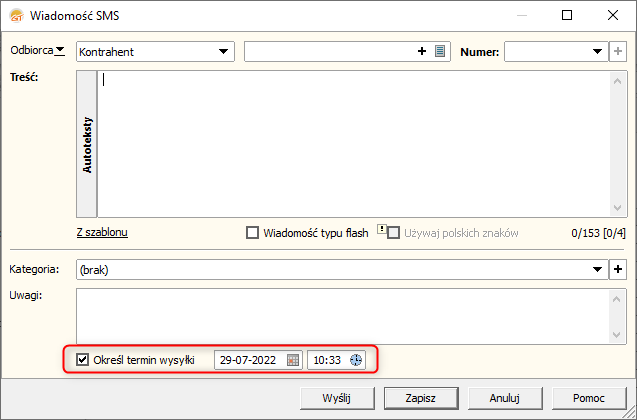Viewport: 637px width, 420px height.
Task: Toggle the Używaj polskich znaków checkbox
Action: (393, 233)
